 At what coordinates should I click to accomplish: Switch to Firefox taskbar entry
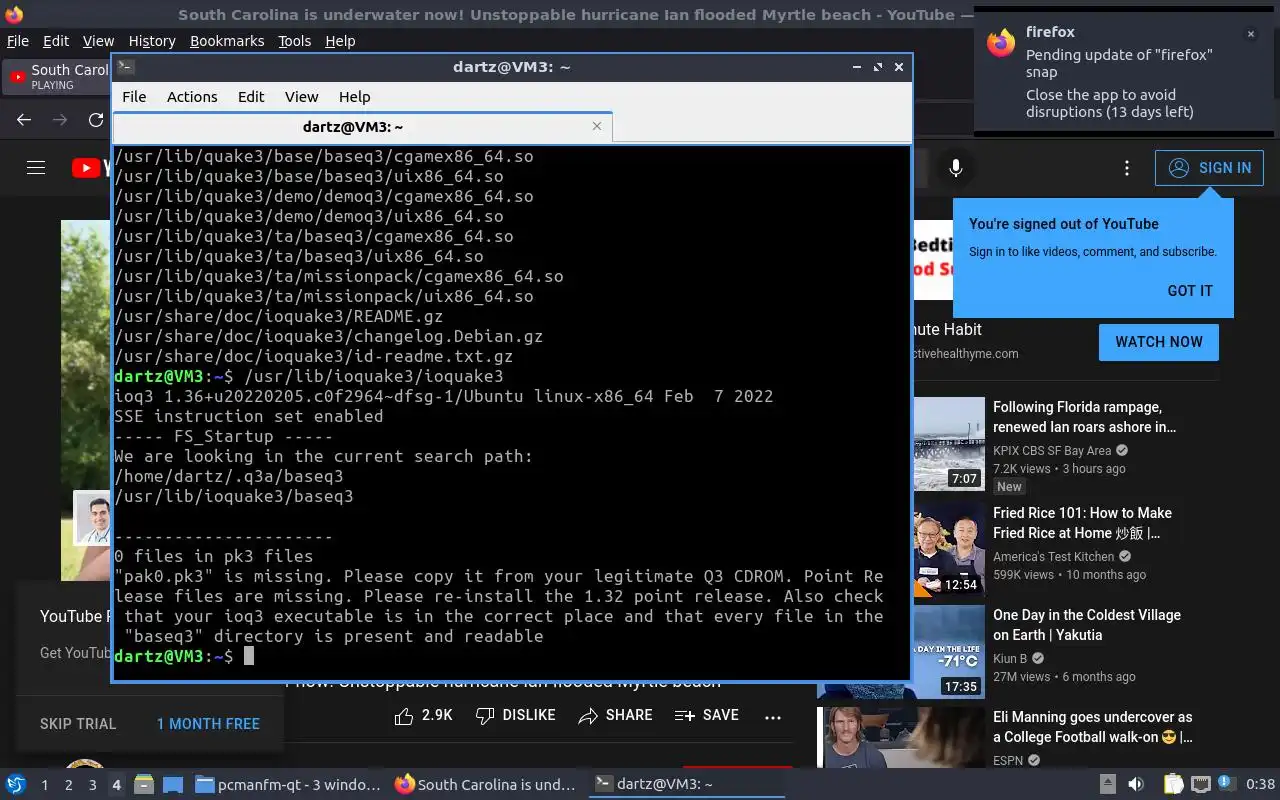tap(486, 784)
